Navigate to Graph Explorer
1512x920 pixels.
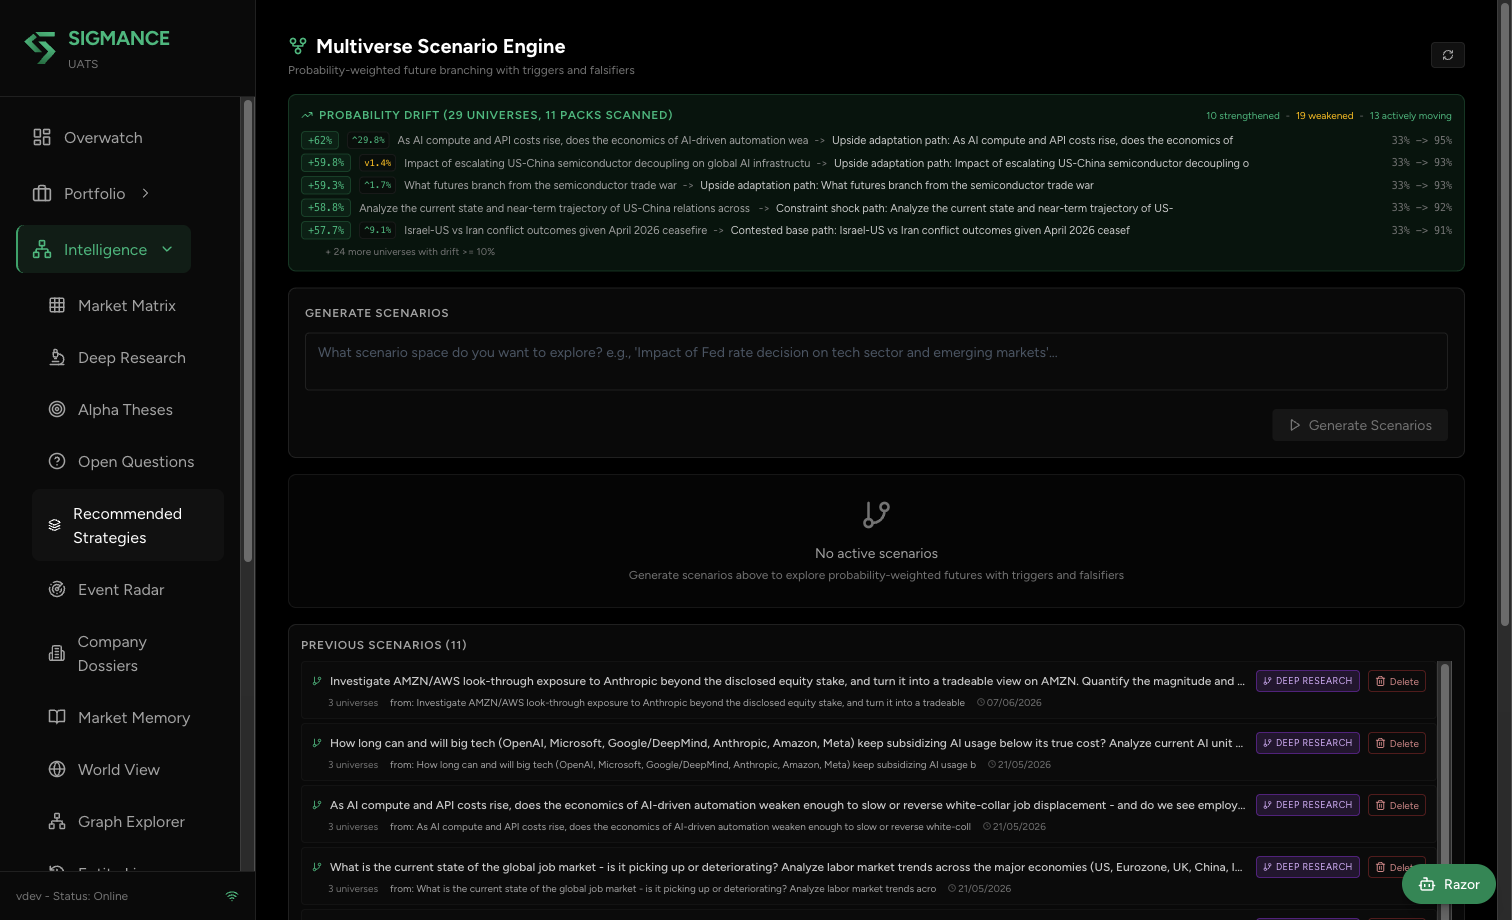click(128, 821)
